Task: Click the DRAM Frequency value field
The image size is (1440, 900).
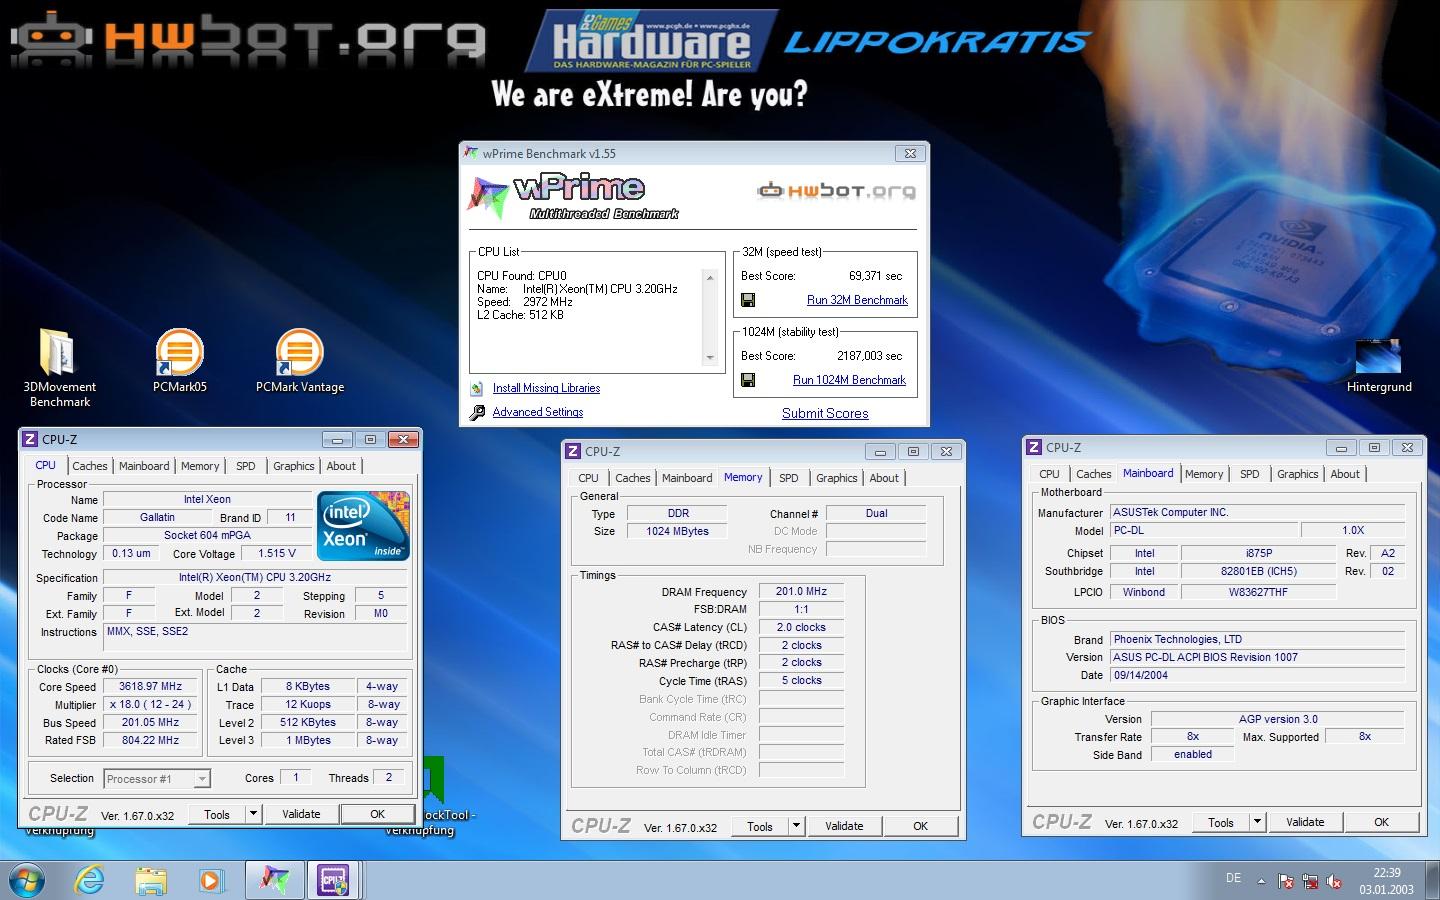Action: click(x=801, y=592)
